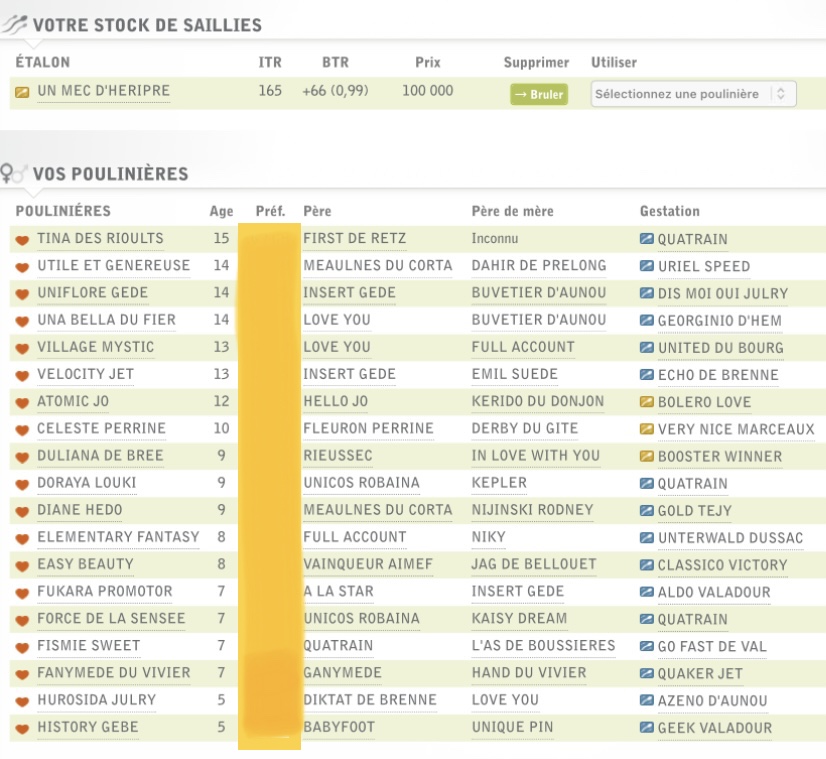Click the gold gestation icon beside BOLERO LOVE
The height and width of the screenshot is (759, 826).
646,402
